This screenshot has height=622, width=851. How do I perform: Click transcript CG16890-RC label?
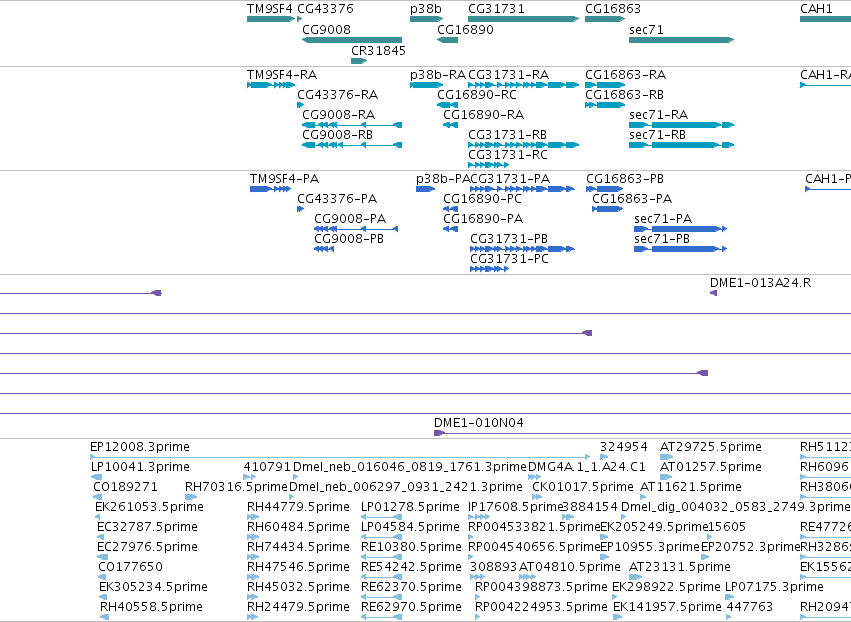pyautogui.click(x=477, y=94)
